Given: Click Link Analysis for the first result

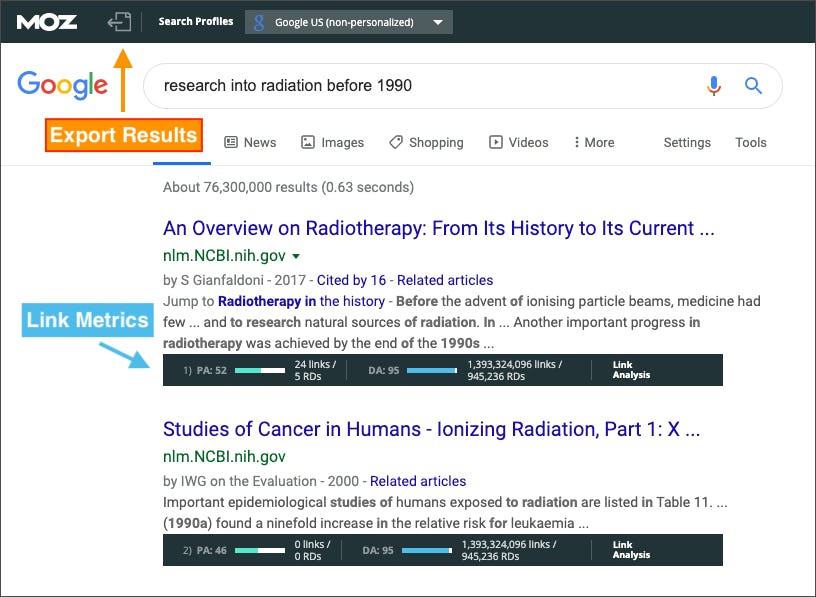Looking at the screenshot, I should click(631, 370).
